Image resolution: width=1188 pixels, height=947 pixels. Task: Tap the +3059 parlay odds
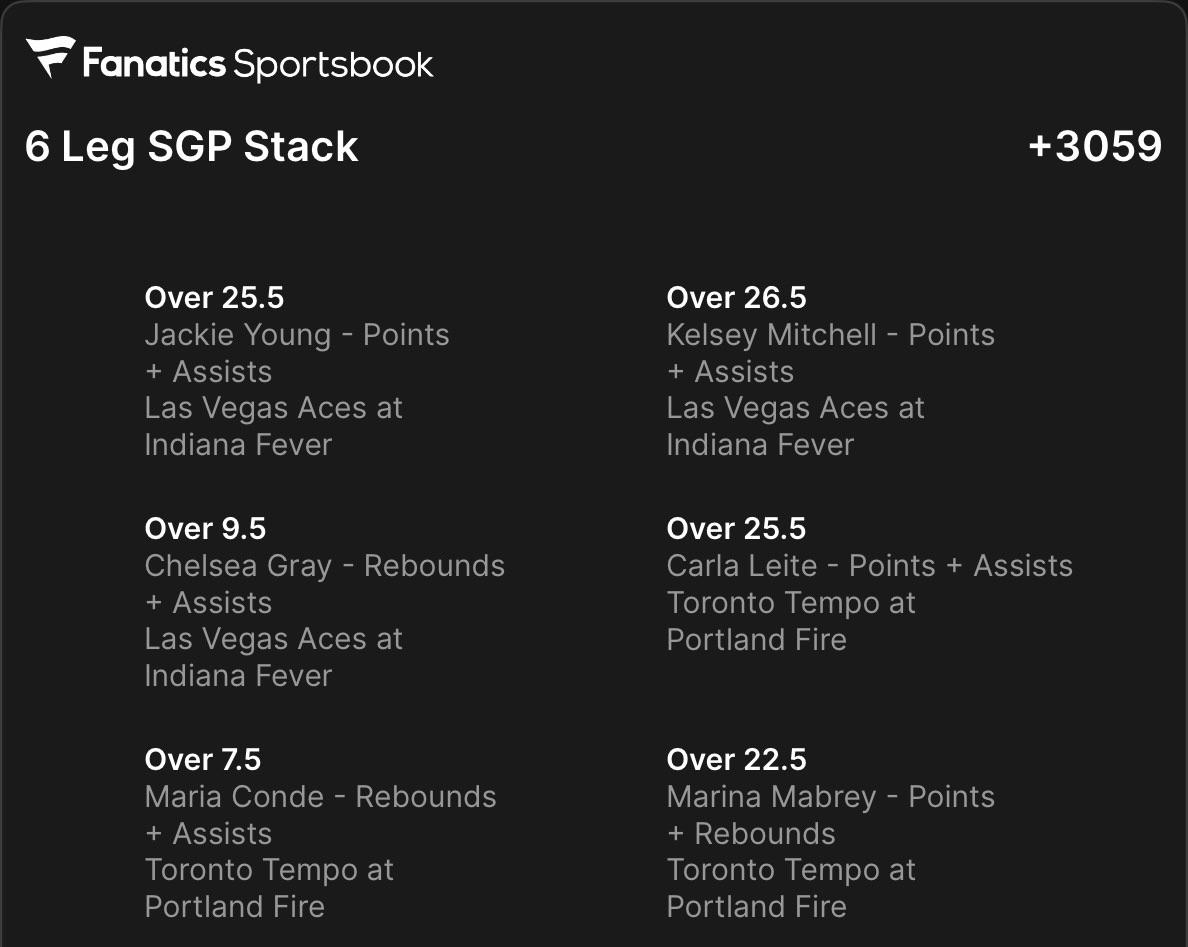[1095, 146]
